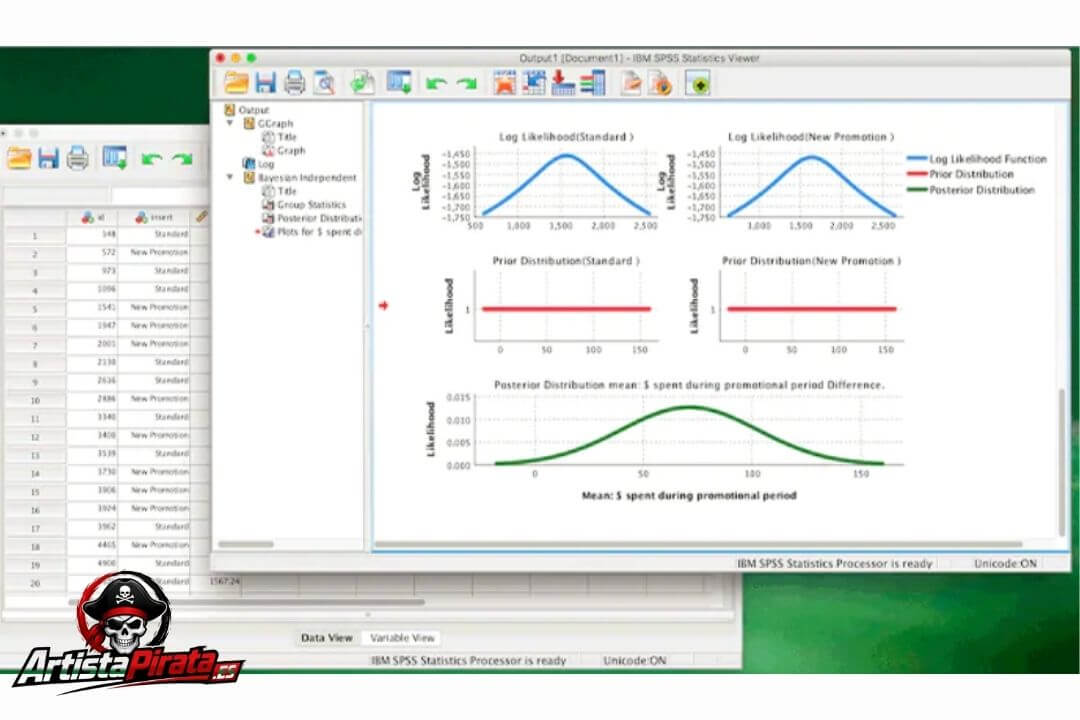
Task: Click Log Likelihood Function legend entry
Action: (977, 158)
